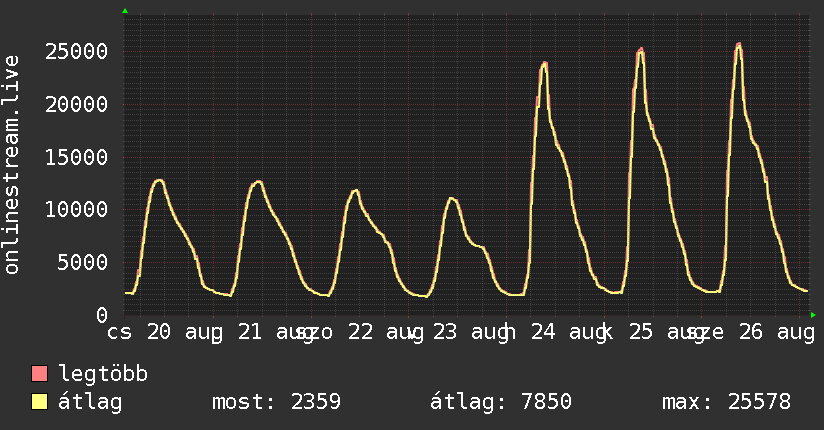Click the pink legtöbb legend swatch
This screenshot has width=824, height=430.
click(39, 374)
